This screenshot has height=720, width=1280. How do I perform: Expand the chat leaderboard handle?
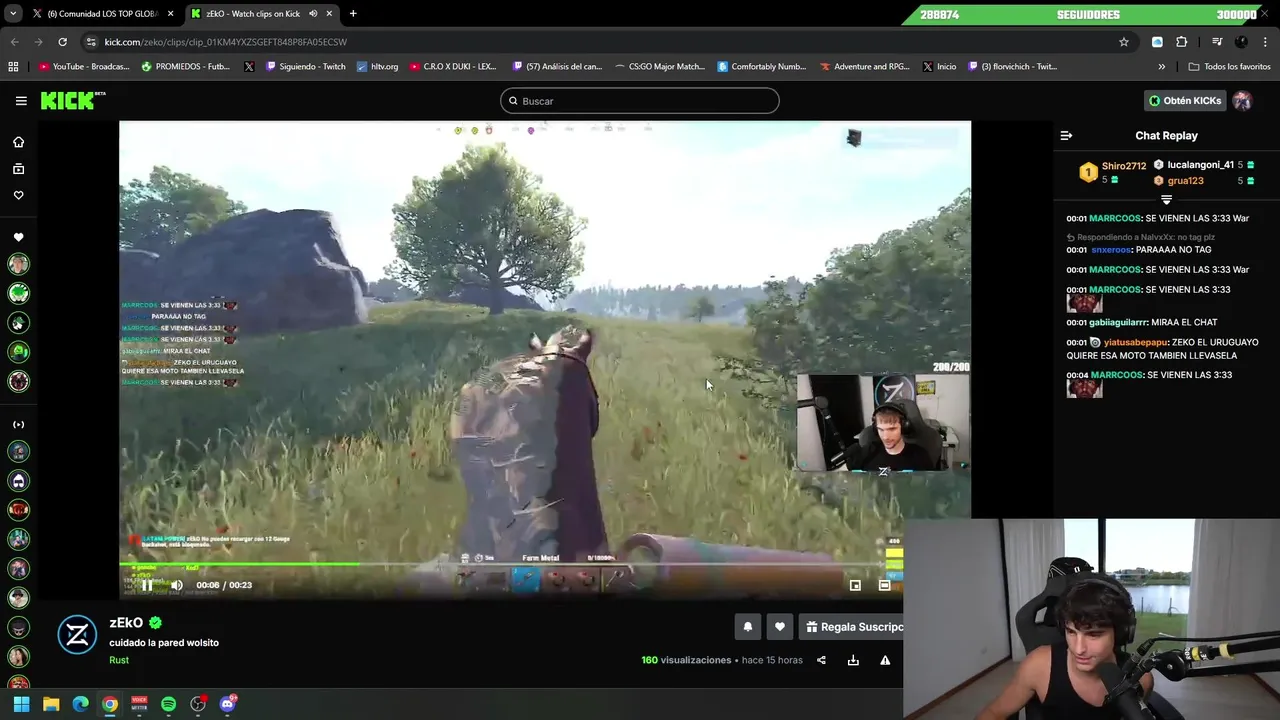[x=1166, y=200]
